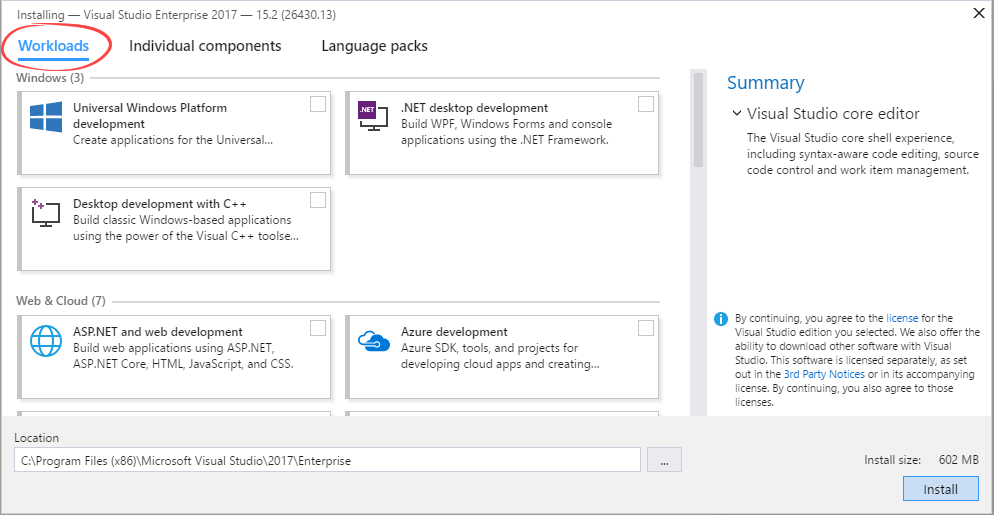Browse for install location with ... button
Viewport: 994px width, 515px height.
664,460
